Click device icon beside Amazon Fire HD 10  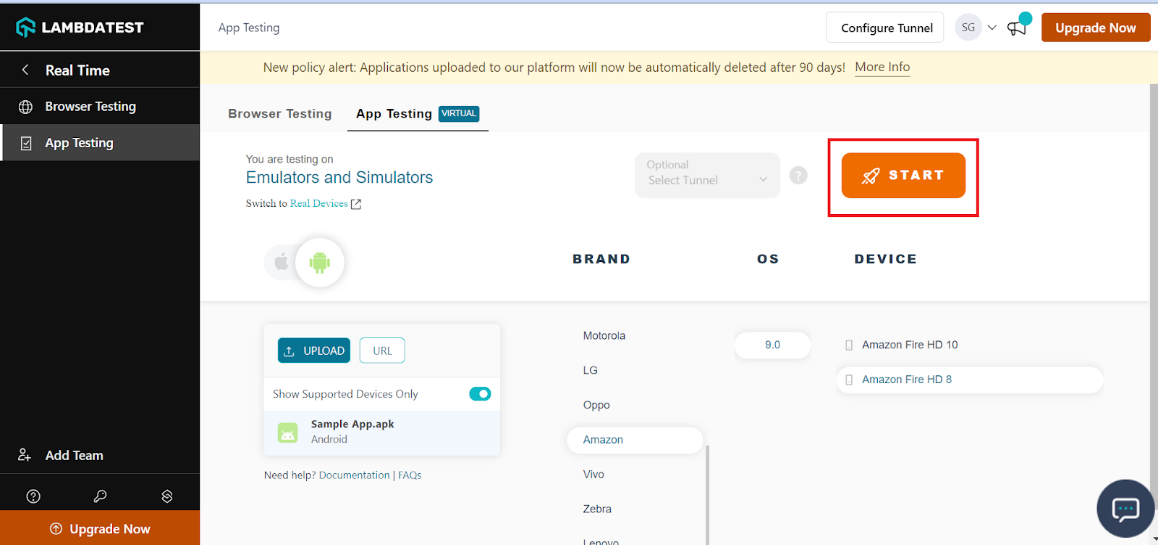coord(849,345)
